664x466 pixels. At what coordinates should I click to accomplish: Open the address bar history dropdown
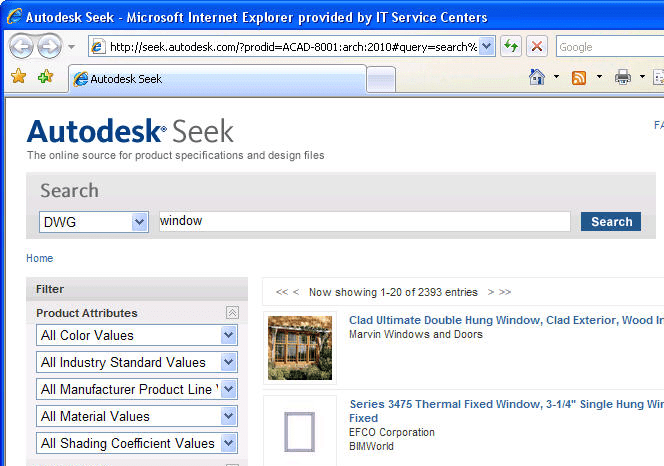(x=487, y=46)
